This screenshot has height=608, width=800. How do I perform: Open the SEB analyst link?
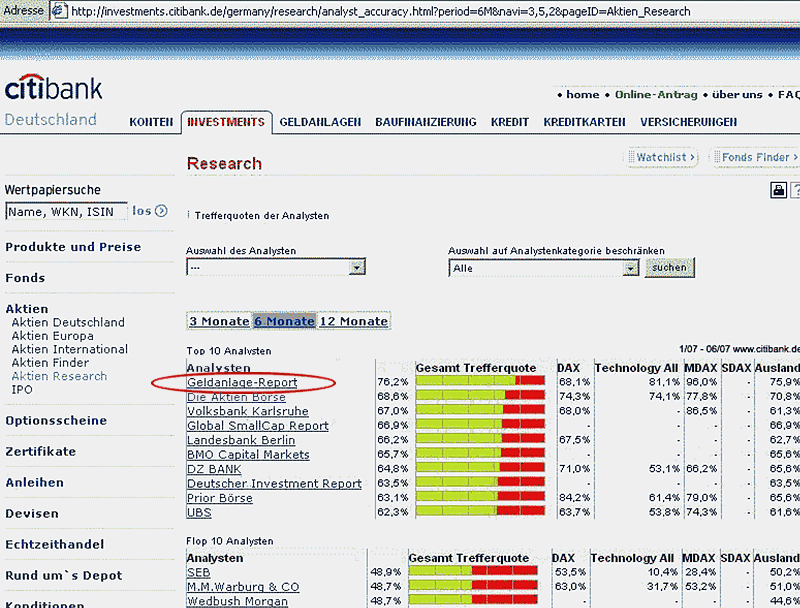[x=198, y=572]
